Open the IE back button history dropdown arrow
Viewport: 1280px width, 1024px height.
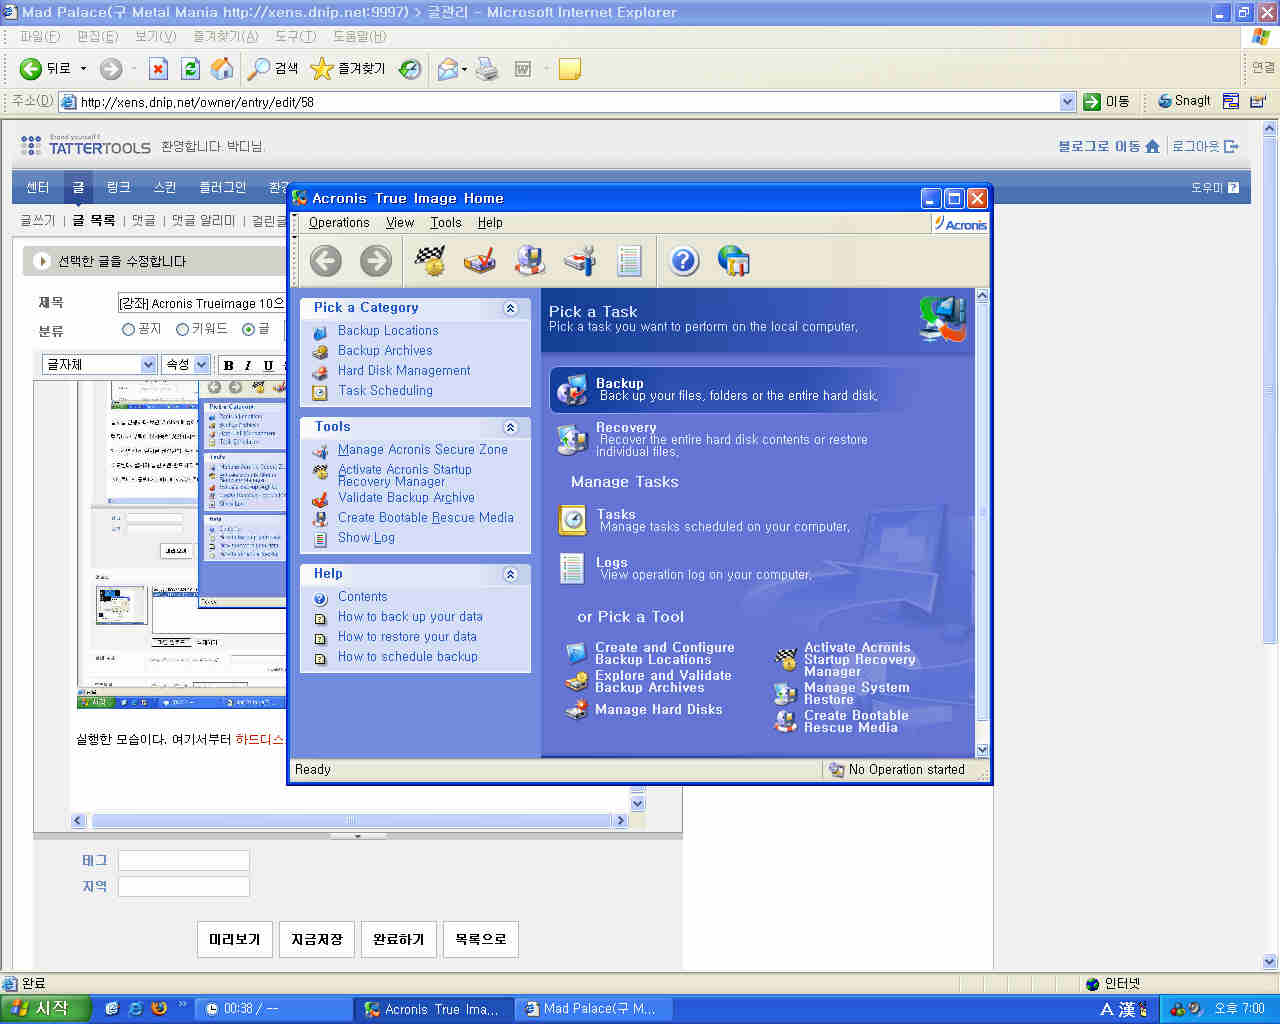coord(83,69)
